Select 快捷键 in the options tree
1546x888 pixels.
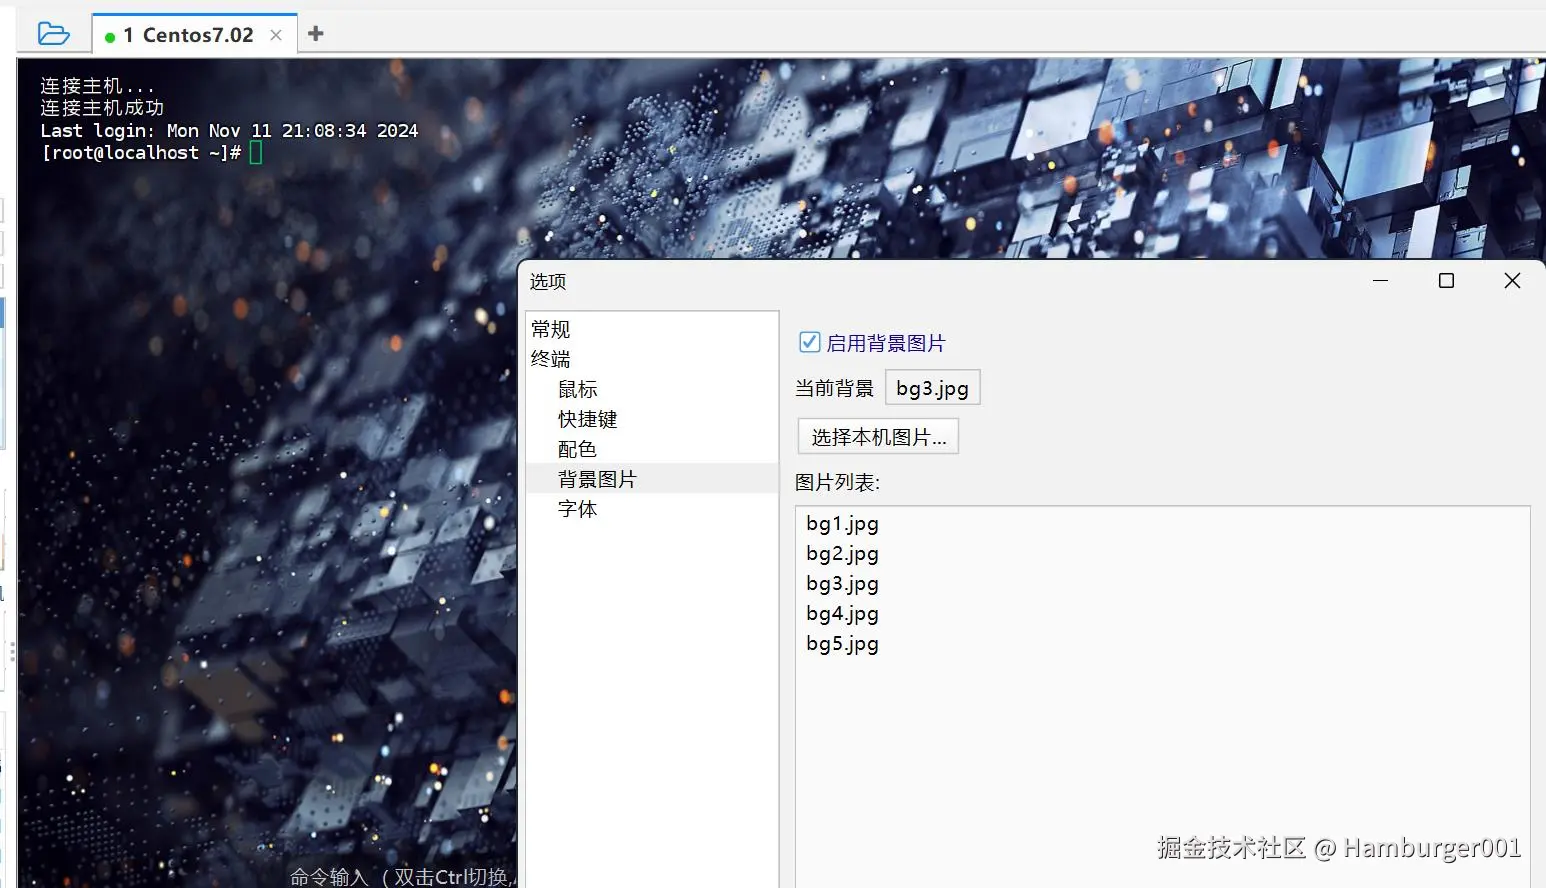pos(588,418)
